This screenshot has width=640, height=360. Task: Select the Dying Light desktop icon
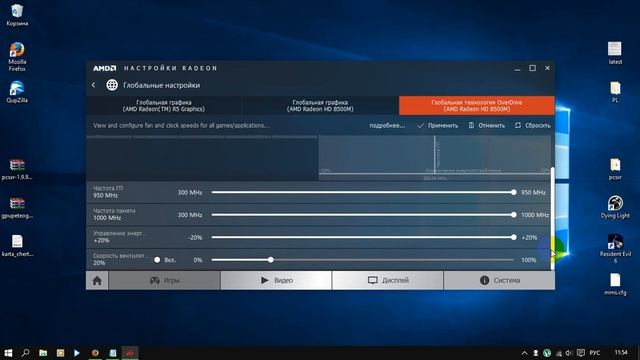615,207
